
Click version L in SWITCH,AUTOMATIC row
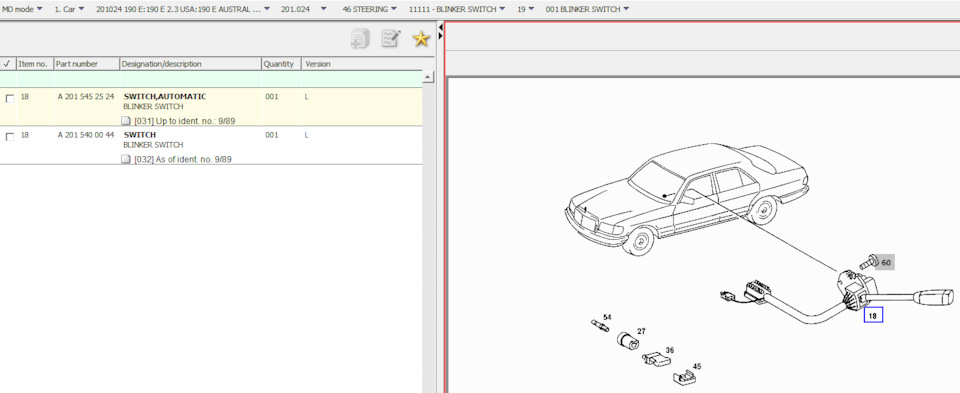[306, 97]
